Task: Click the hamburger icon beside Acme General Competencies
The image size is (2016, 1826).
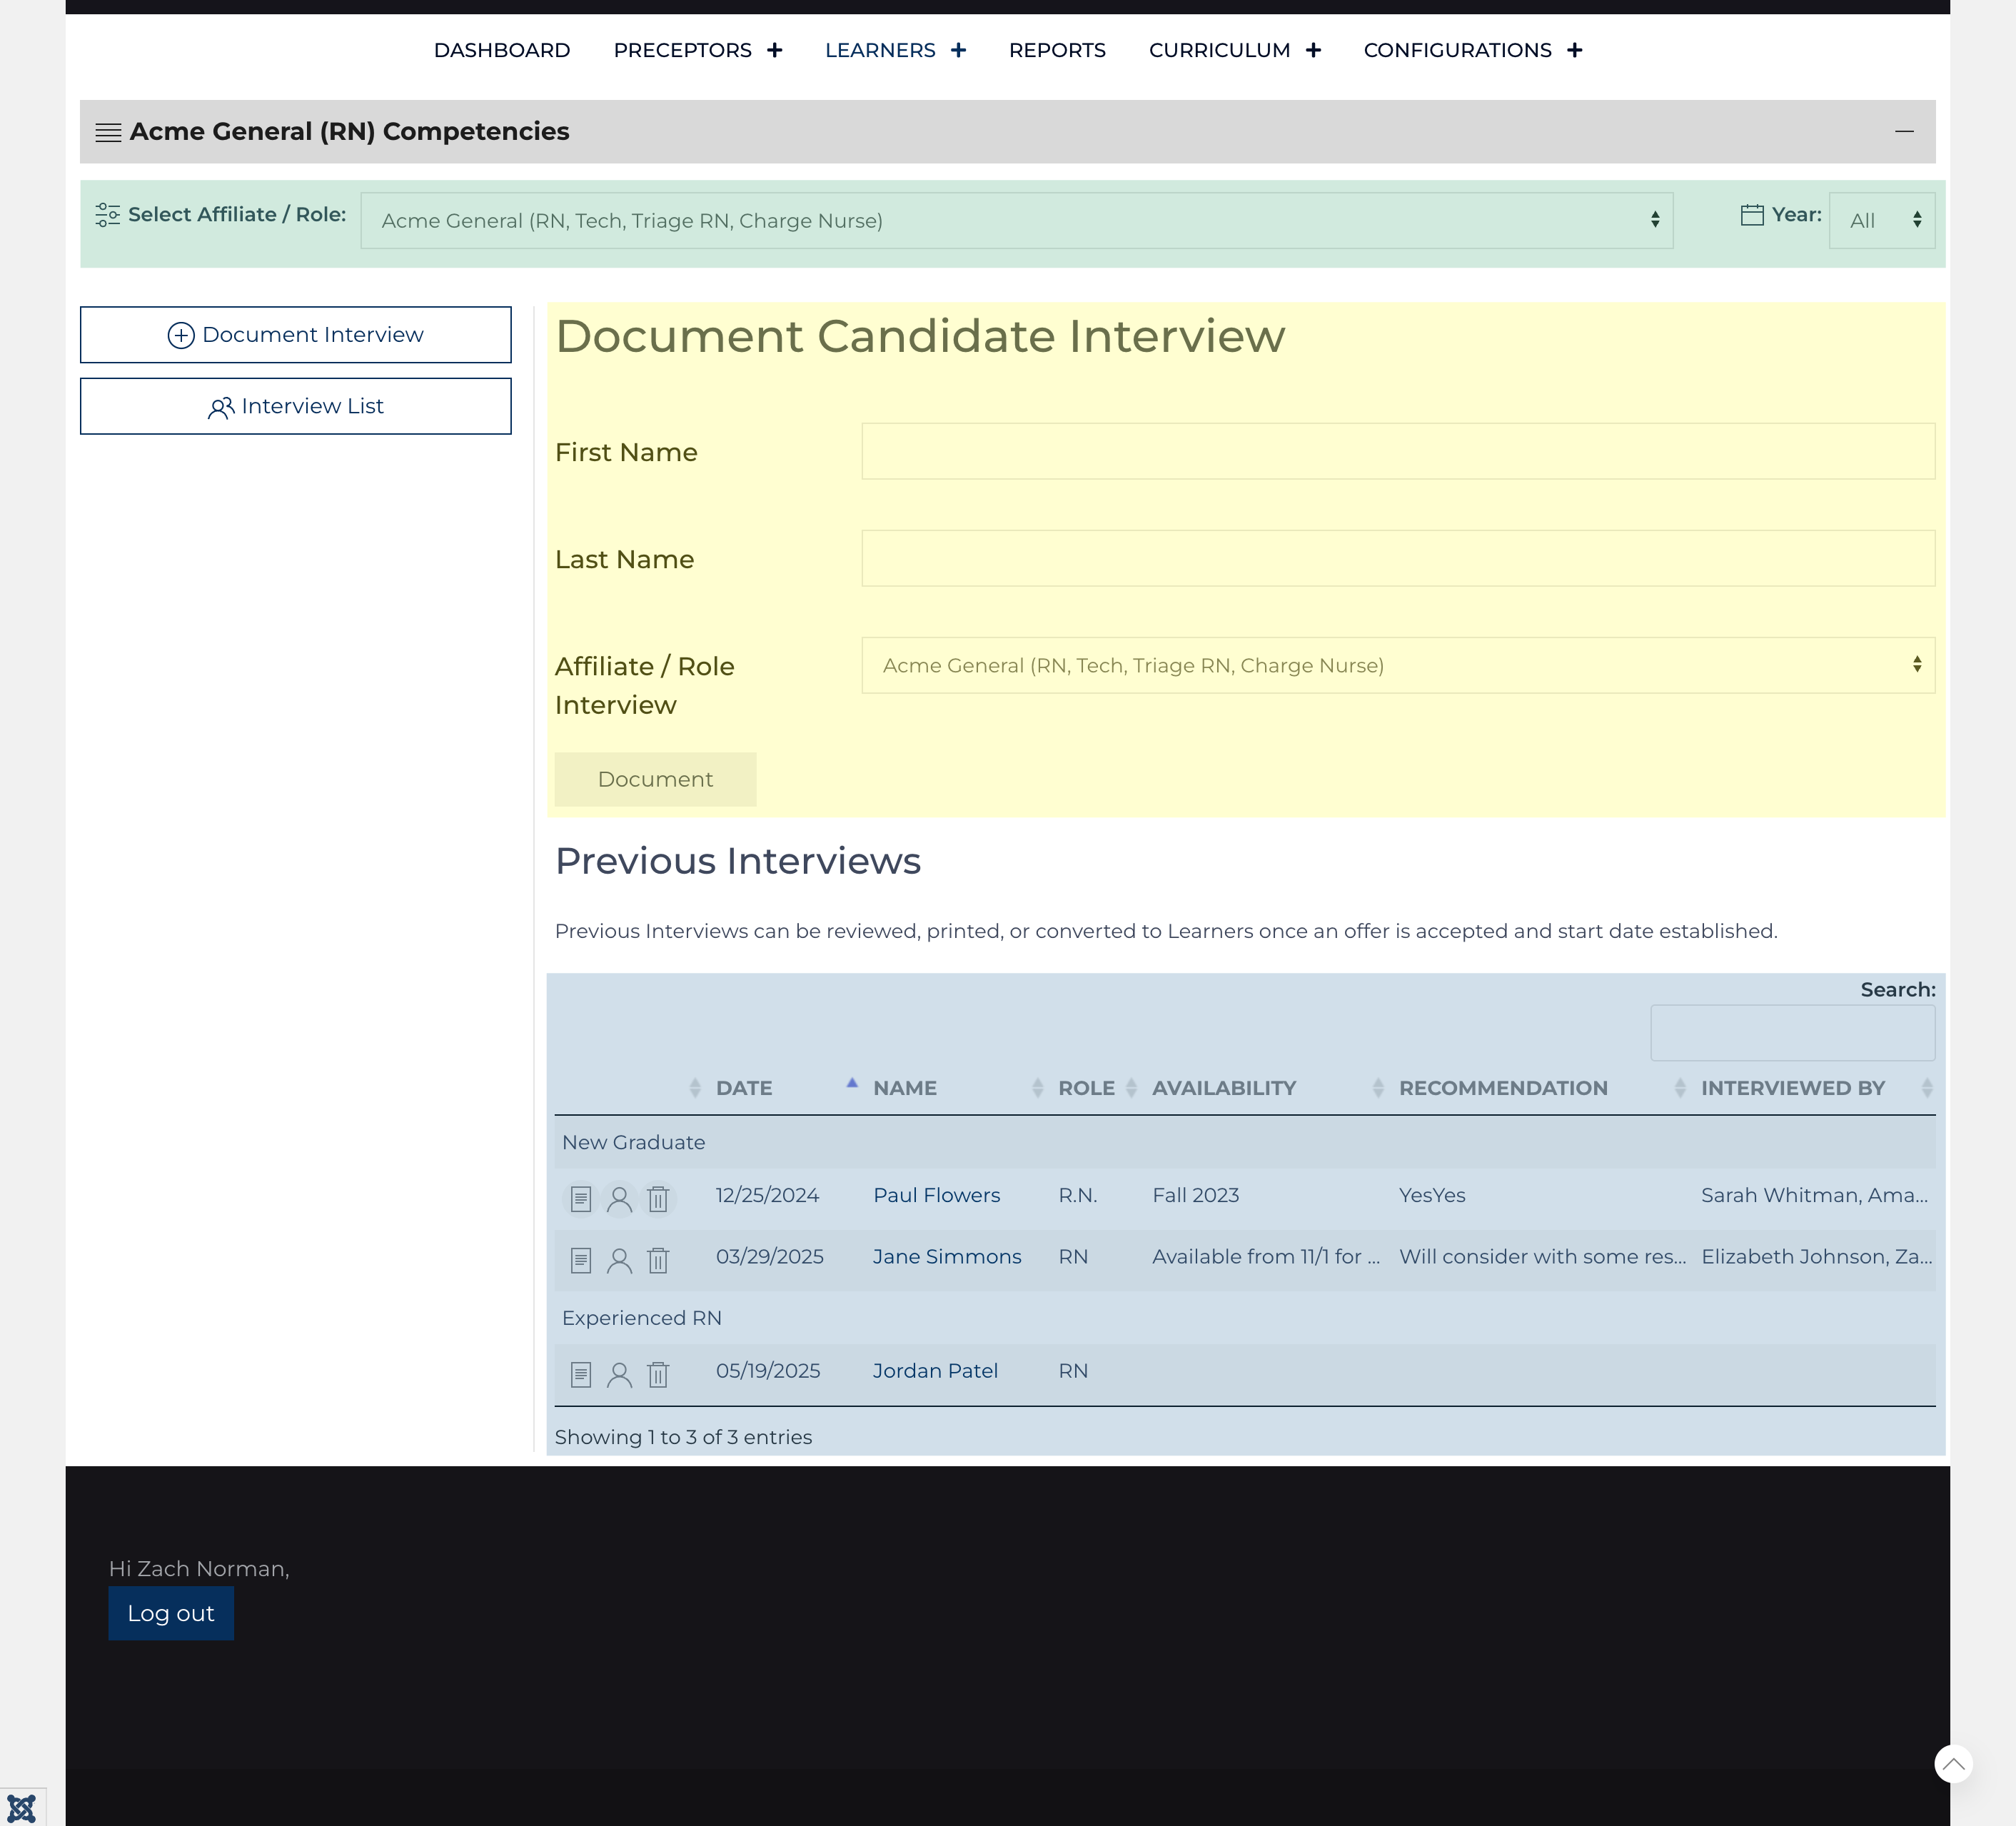Action: coord(108,131)
